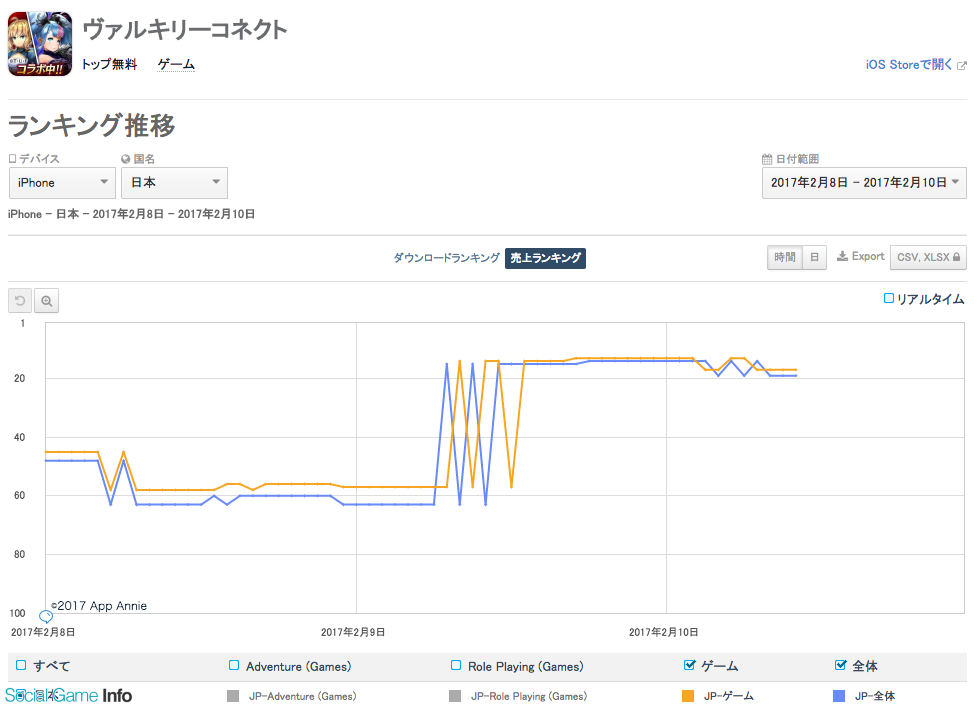This screenshot has height=708, width=977.
Task: Open iOS Storeで開く link
Action: [x=909, y=65]
